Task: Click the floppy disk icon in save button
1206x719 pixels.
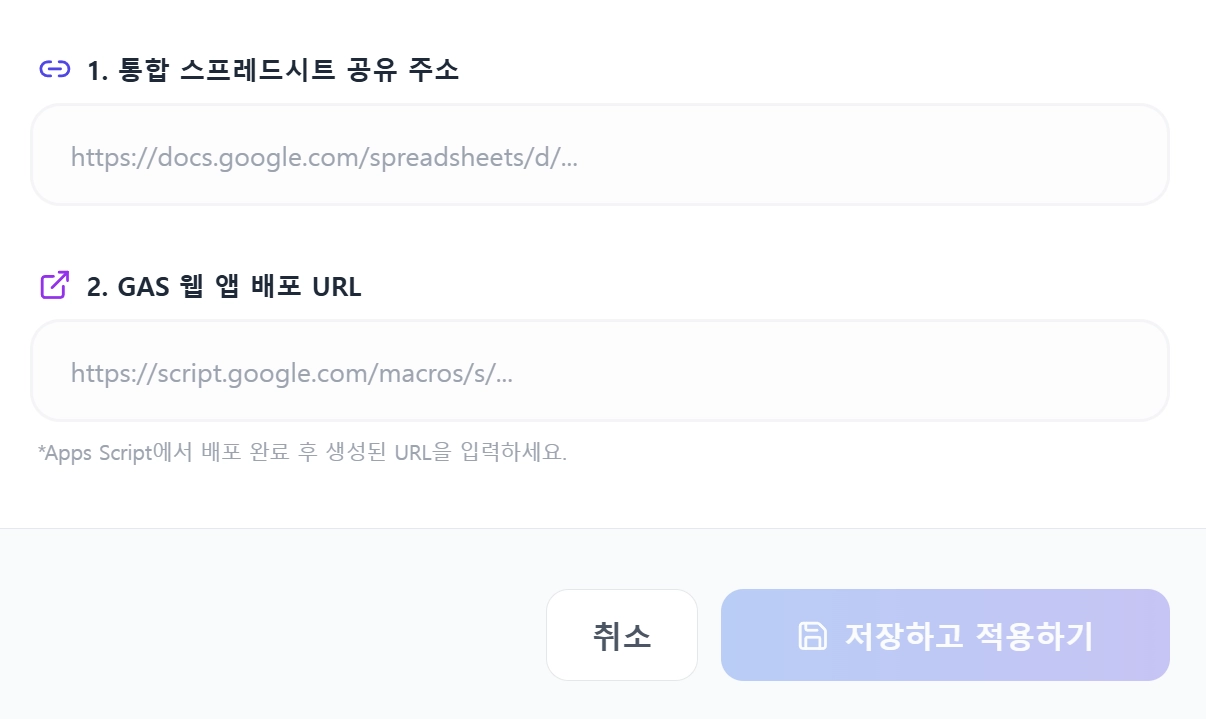Action: 812,636
